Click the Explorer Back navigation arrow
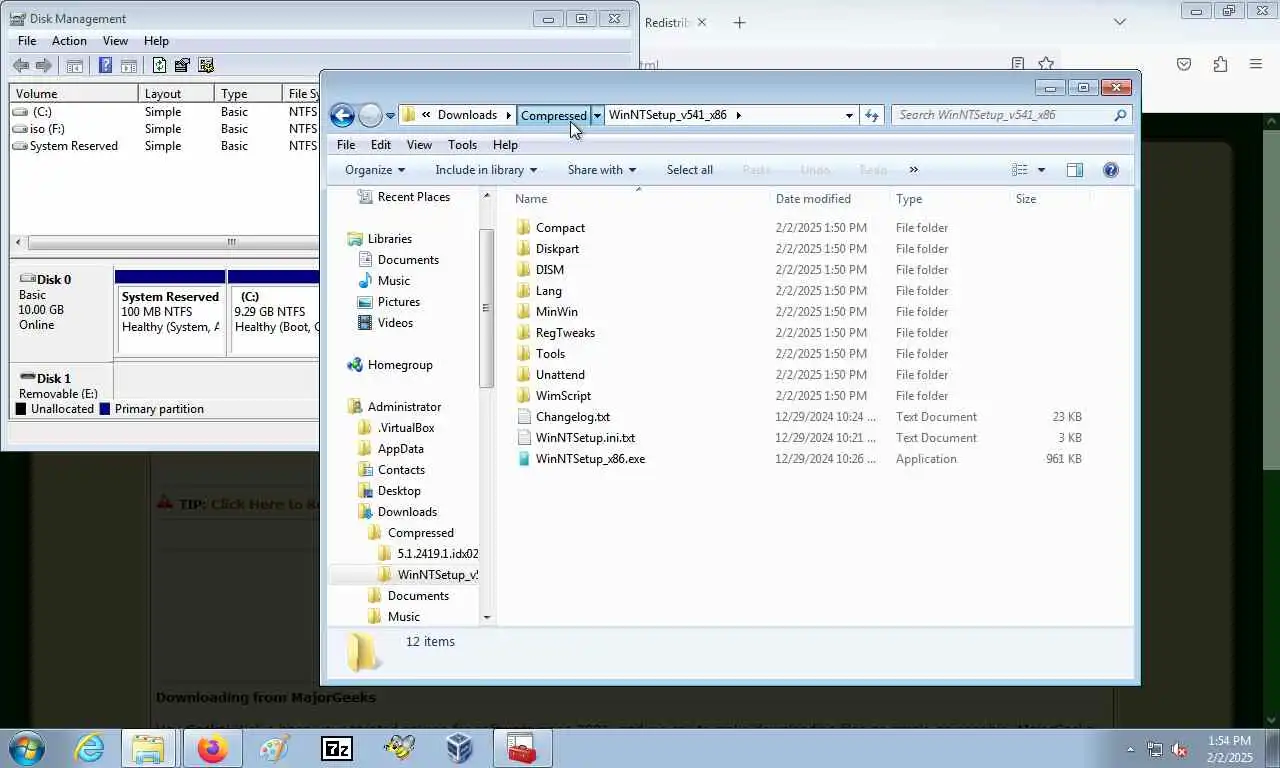 [342, 115]
